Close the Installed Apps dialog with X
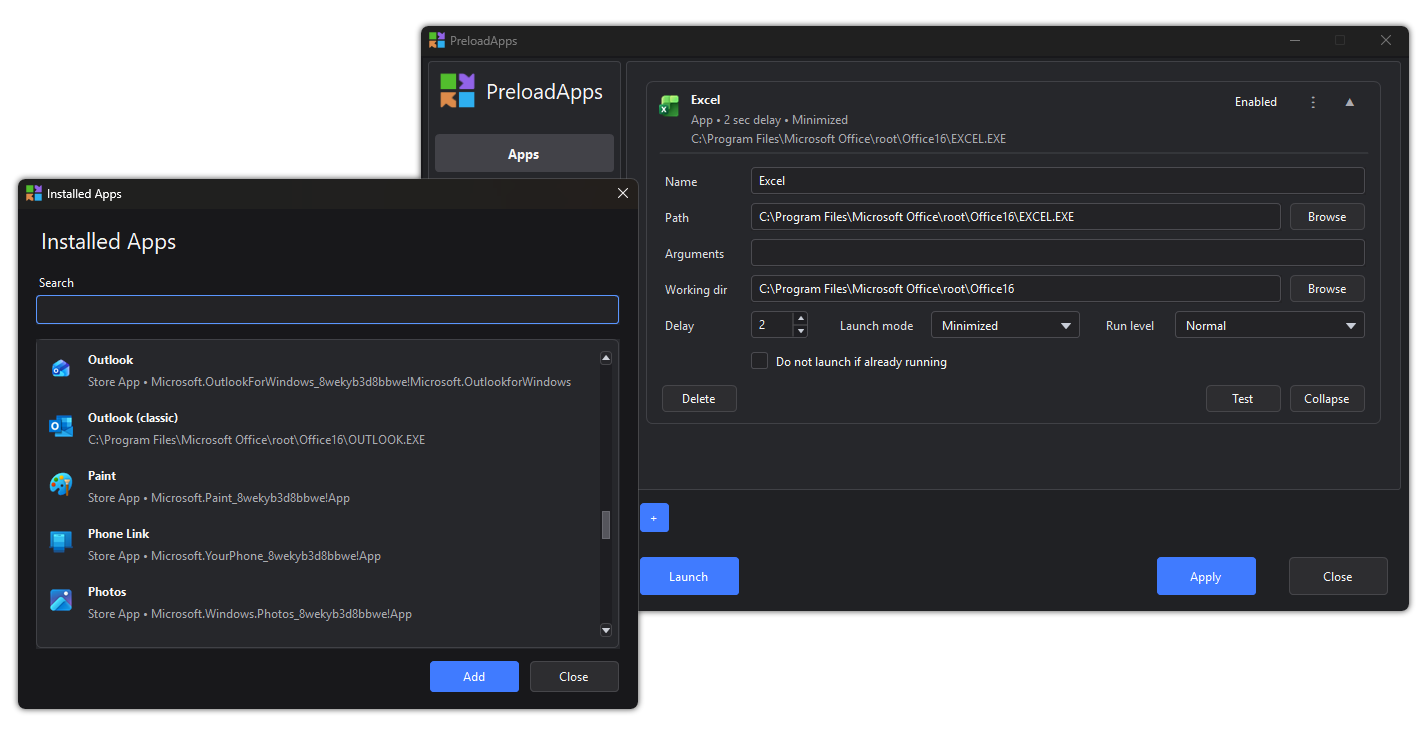 pyautogui.click(x=623, y=193)
